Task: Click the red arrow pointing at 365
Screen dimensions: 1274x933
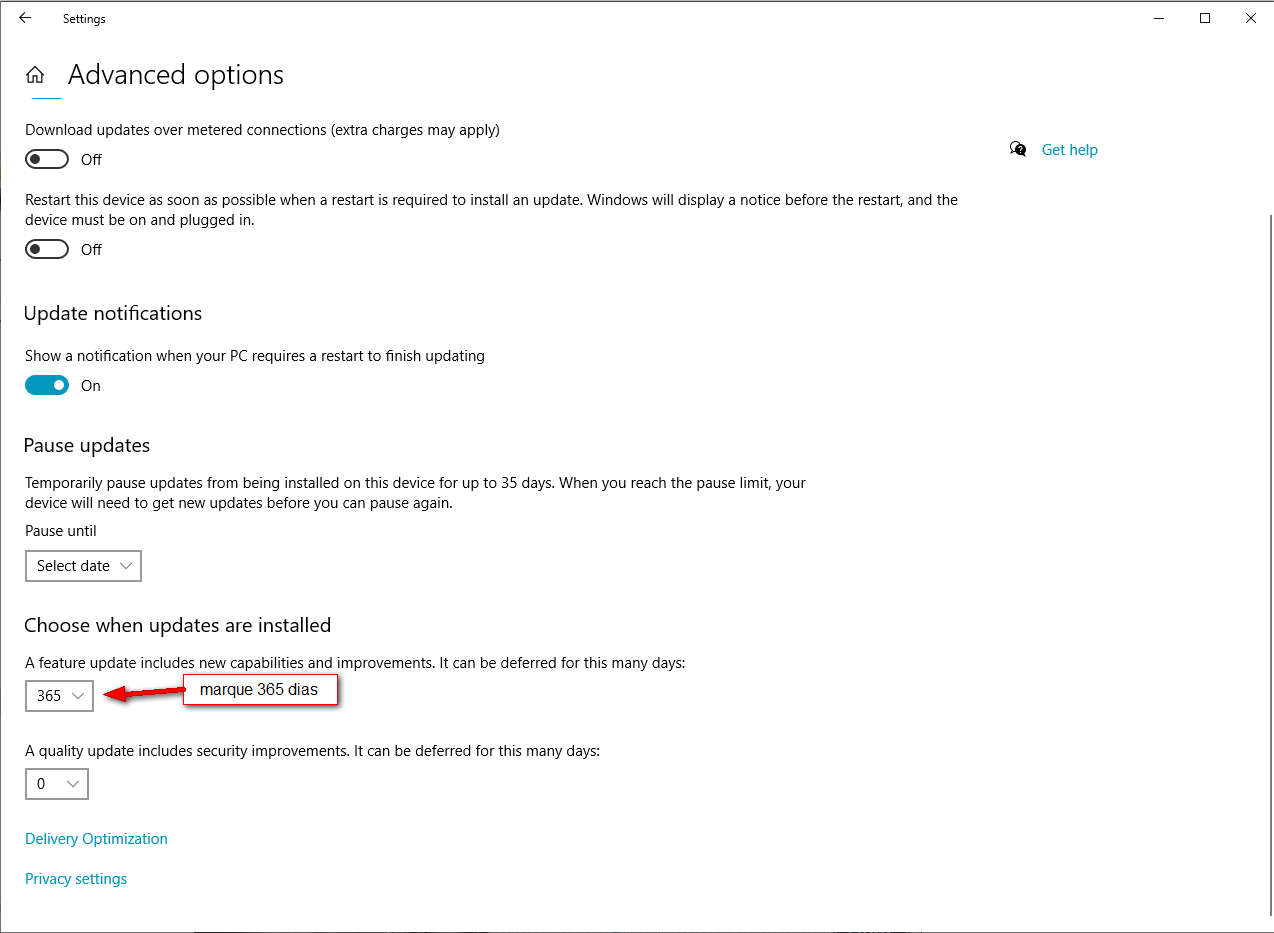Action: tap(140, 693)
